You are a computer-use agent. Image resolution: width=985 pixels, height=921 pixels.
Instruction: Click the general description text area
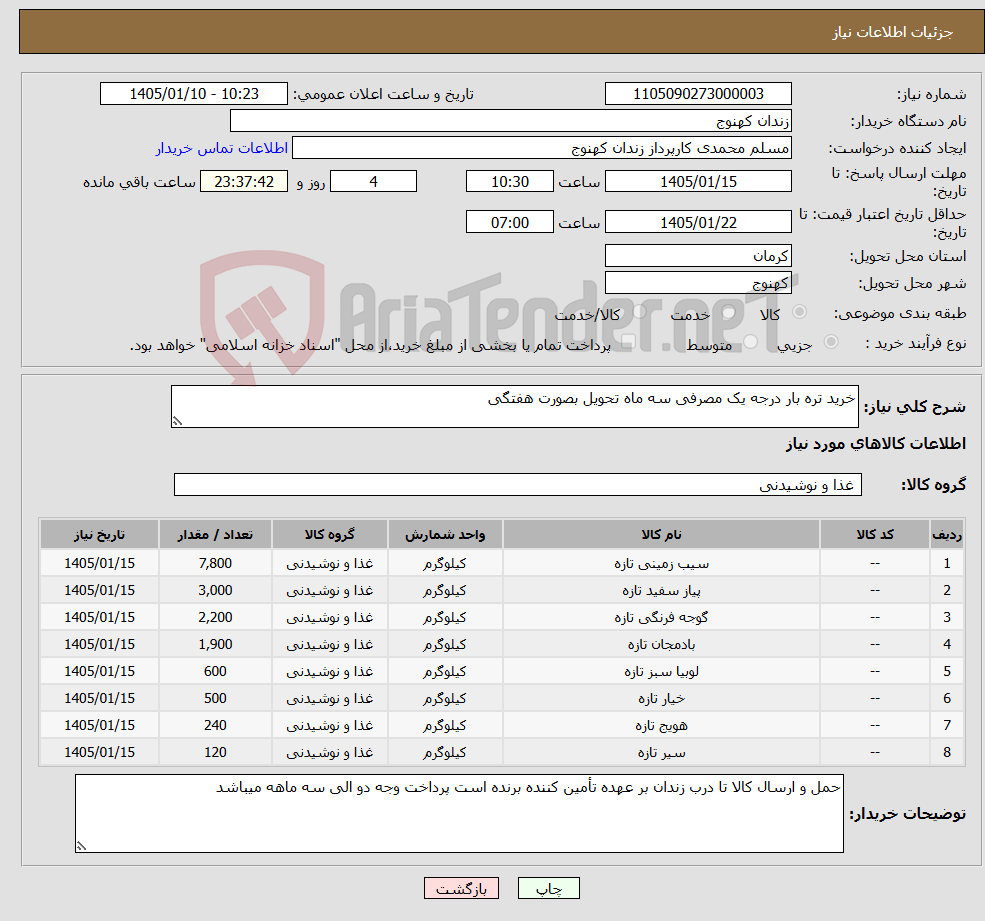514,406
